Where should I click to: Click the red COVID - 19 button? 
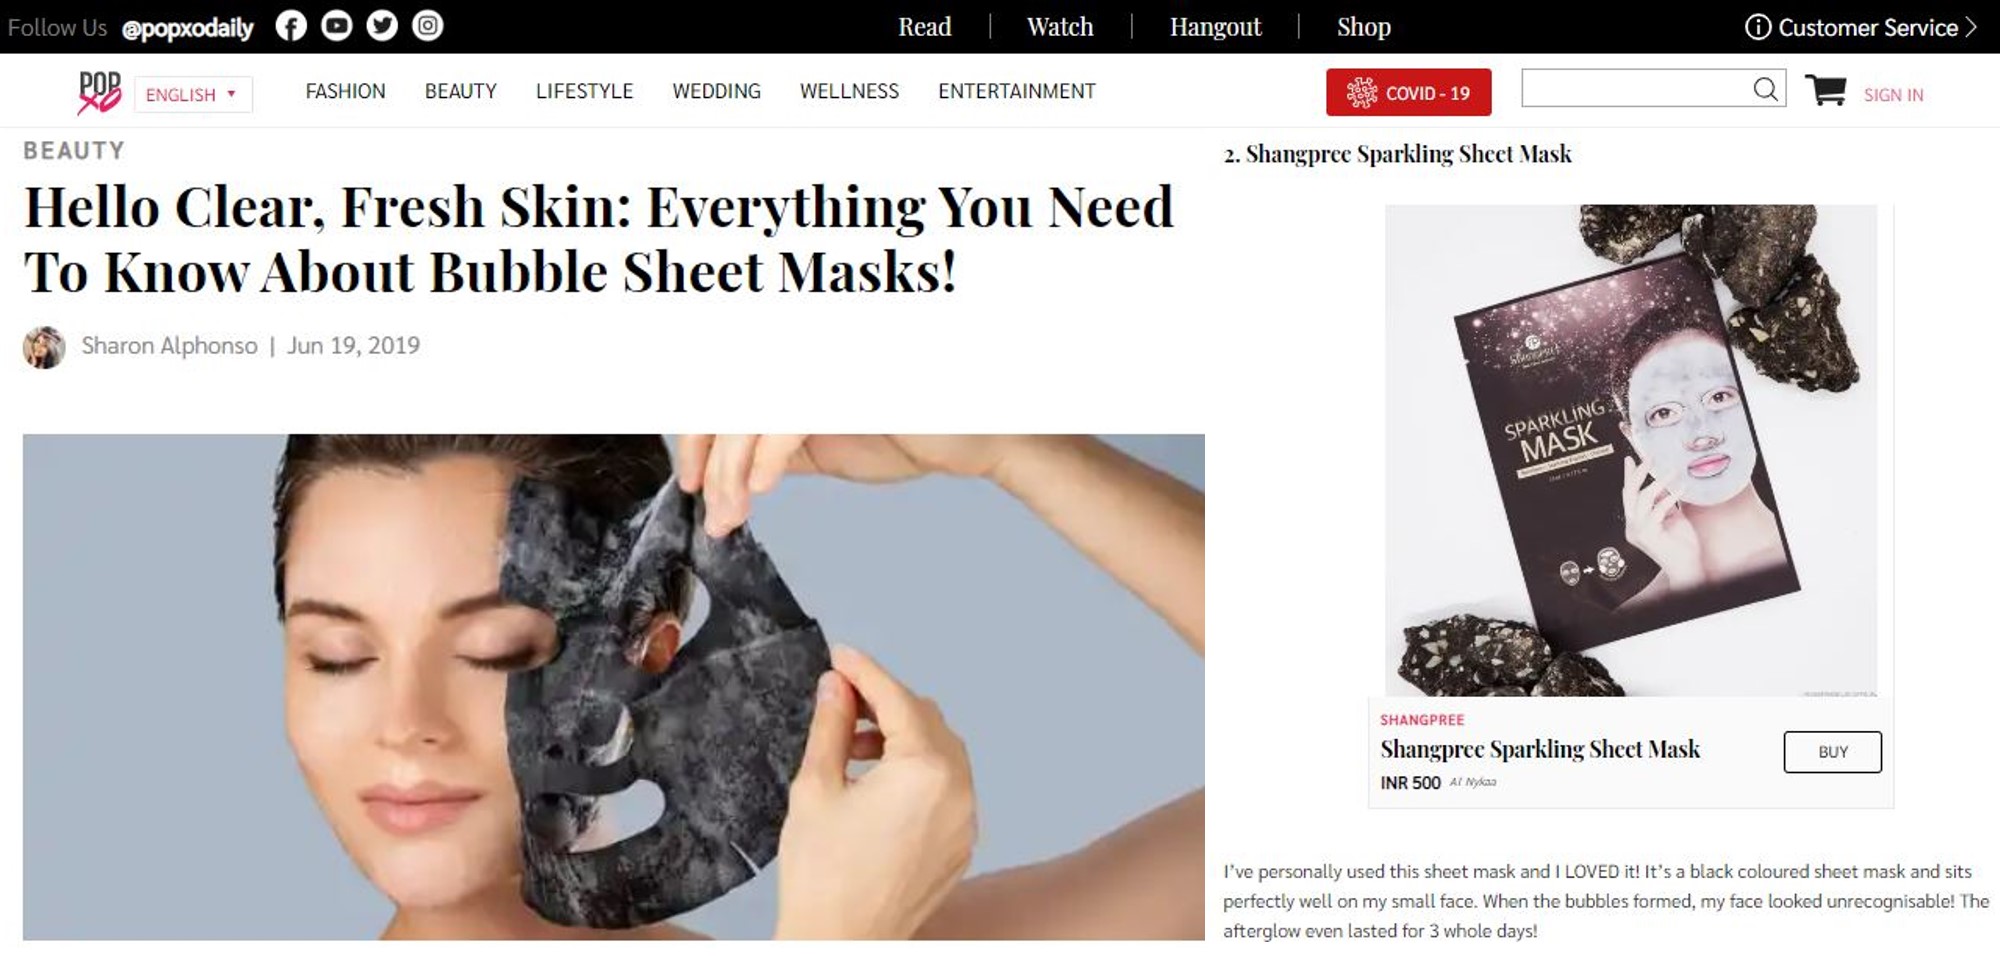(1408, 92)
